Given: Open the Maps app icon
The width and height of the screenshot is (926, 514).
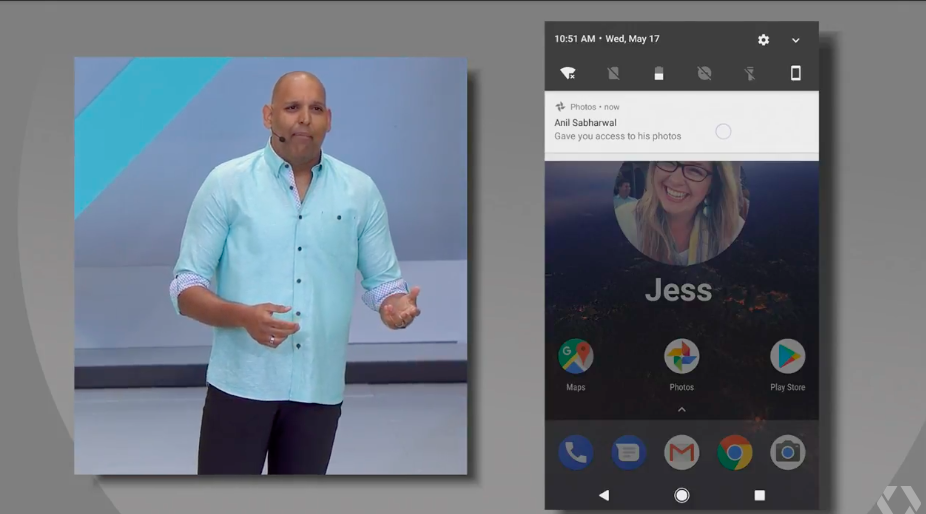Looking at the screenshot, I should tap(576, 356).
